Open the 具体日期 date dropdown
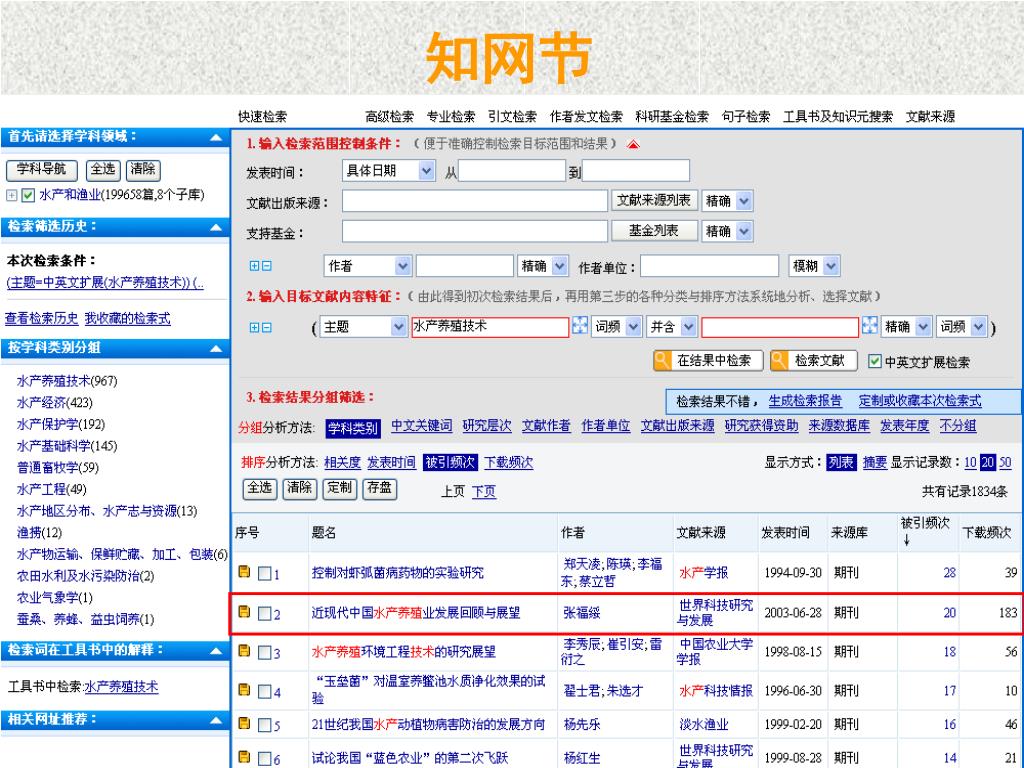This screenshot has height=768, width=1024. [389, 171]
